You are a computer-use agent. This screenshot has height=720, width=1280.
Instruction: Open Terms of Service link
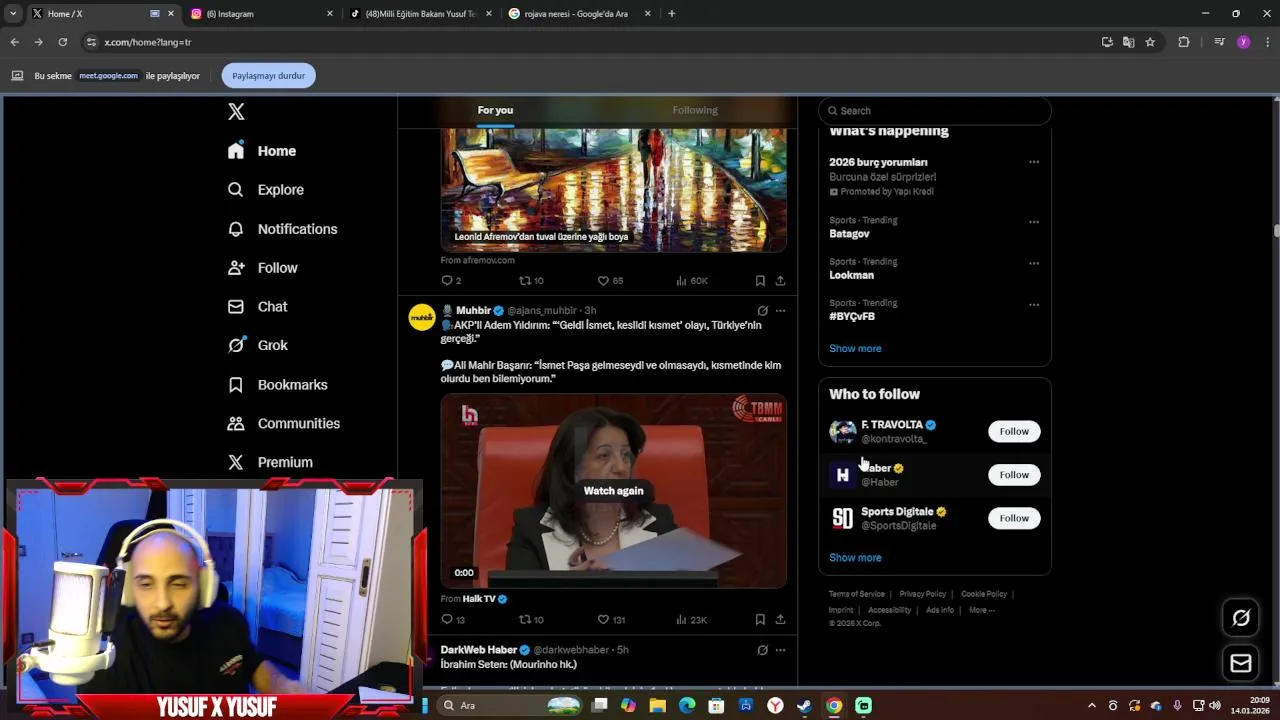point(857,594)
